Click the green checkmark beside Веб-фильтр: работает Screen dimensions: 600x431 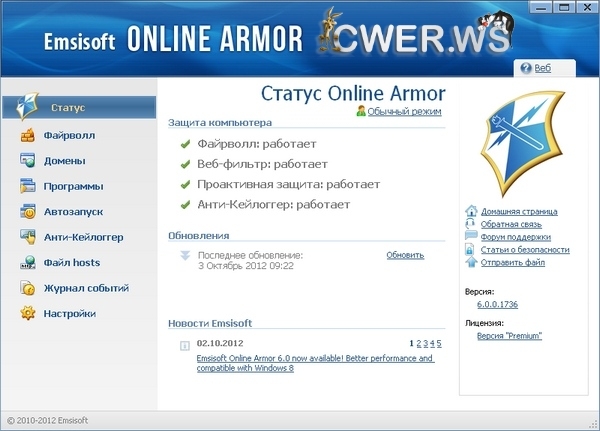point(185,165)
